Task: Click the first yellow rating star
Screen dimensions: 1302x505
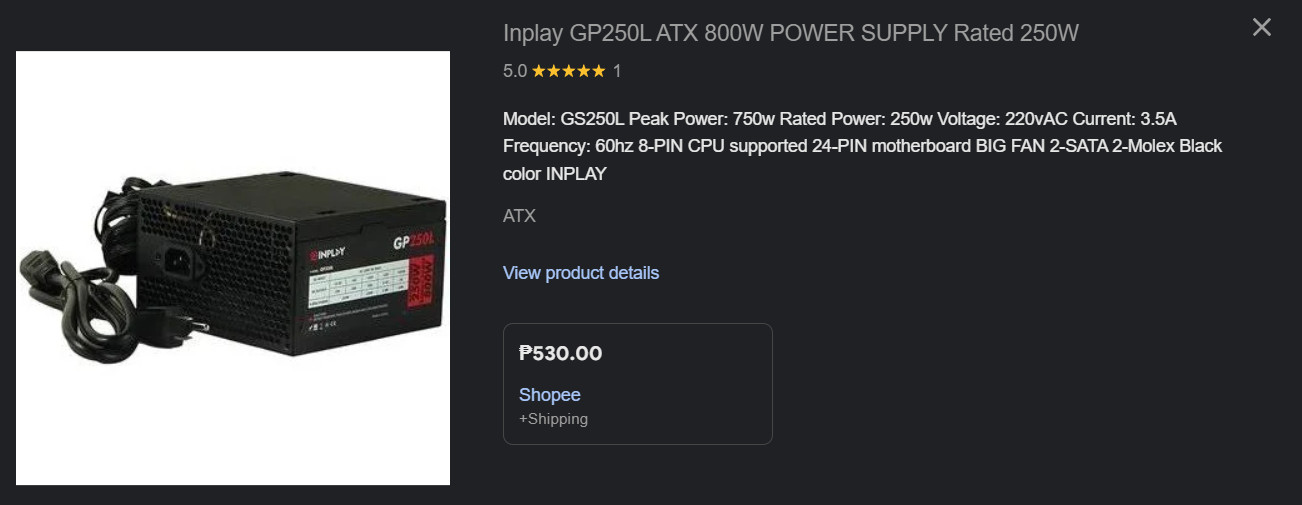Action: tap(539, 71)
